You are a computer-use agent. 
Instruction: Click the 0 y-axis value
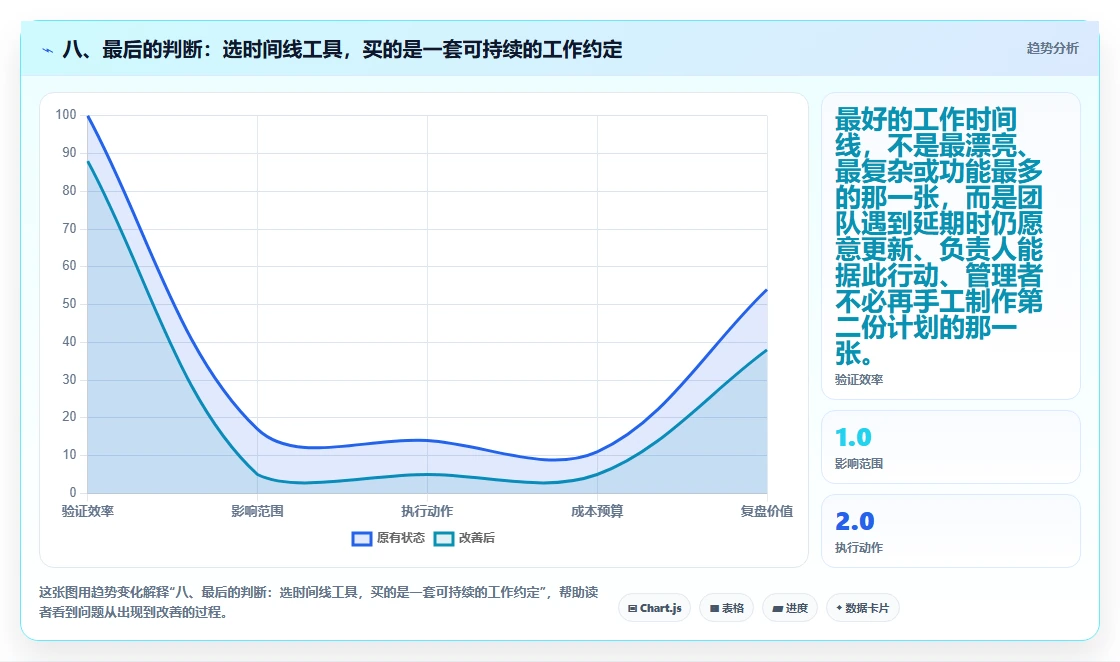(73, 492)
